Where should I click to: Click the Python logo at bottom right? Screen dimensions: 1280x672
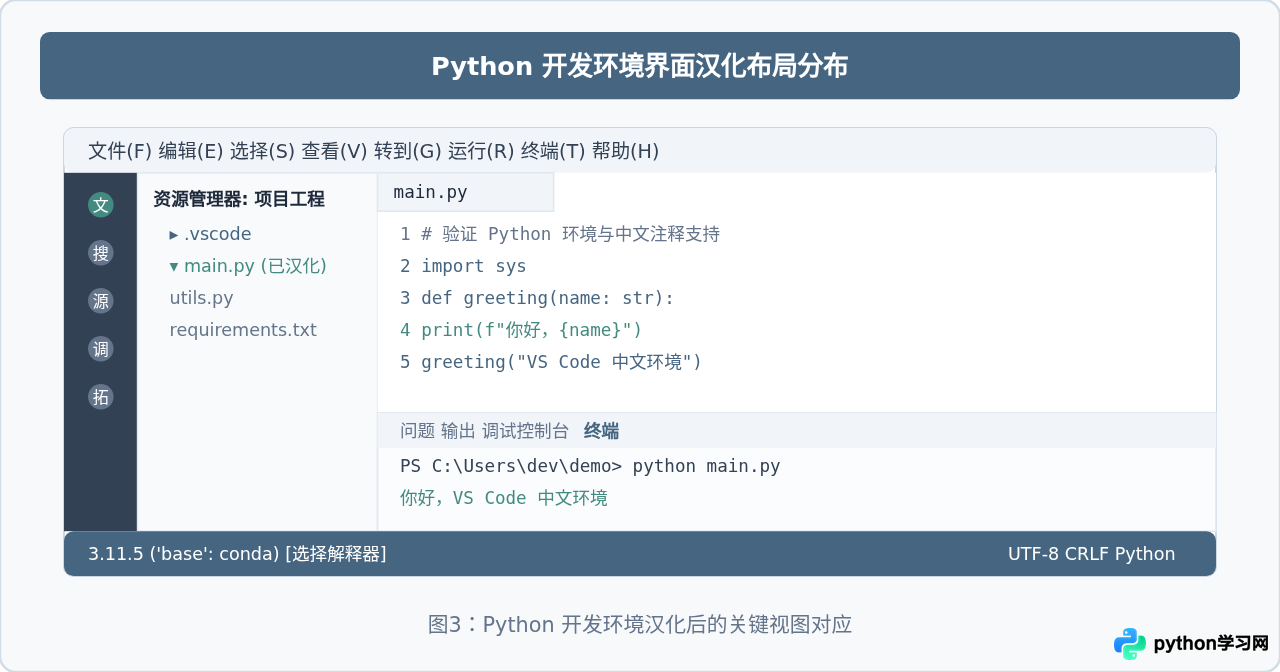click(1130, 644)
